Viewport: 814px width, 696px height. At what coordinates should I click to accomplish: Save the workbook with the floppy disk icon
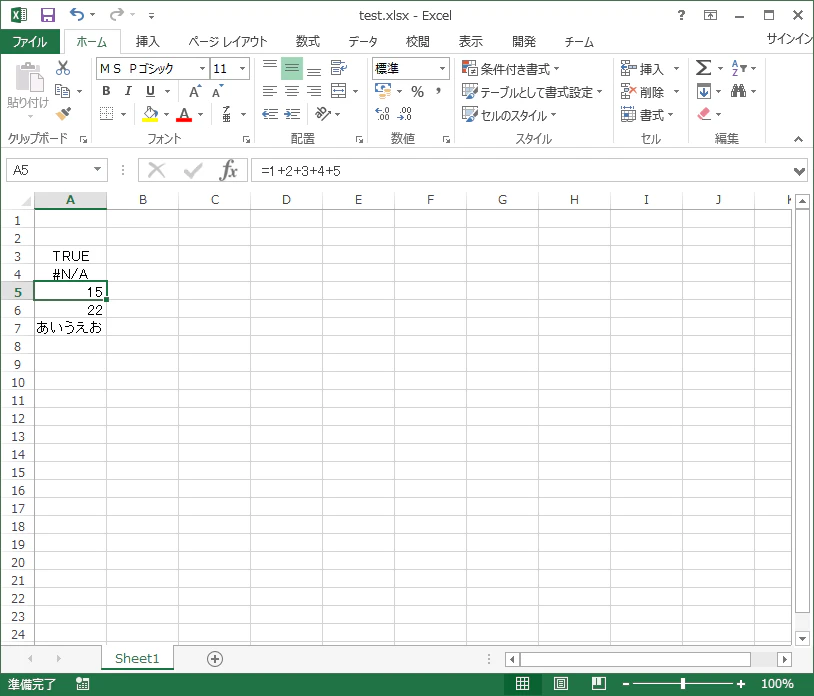point(48,15)
